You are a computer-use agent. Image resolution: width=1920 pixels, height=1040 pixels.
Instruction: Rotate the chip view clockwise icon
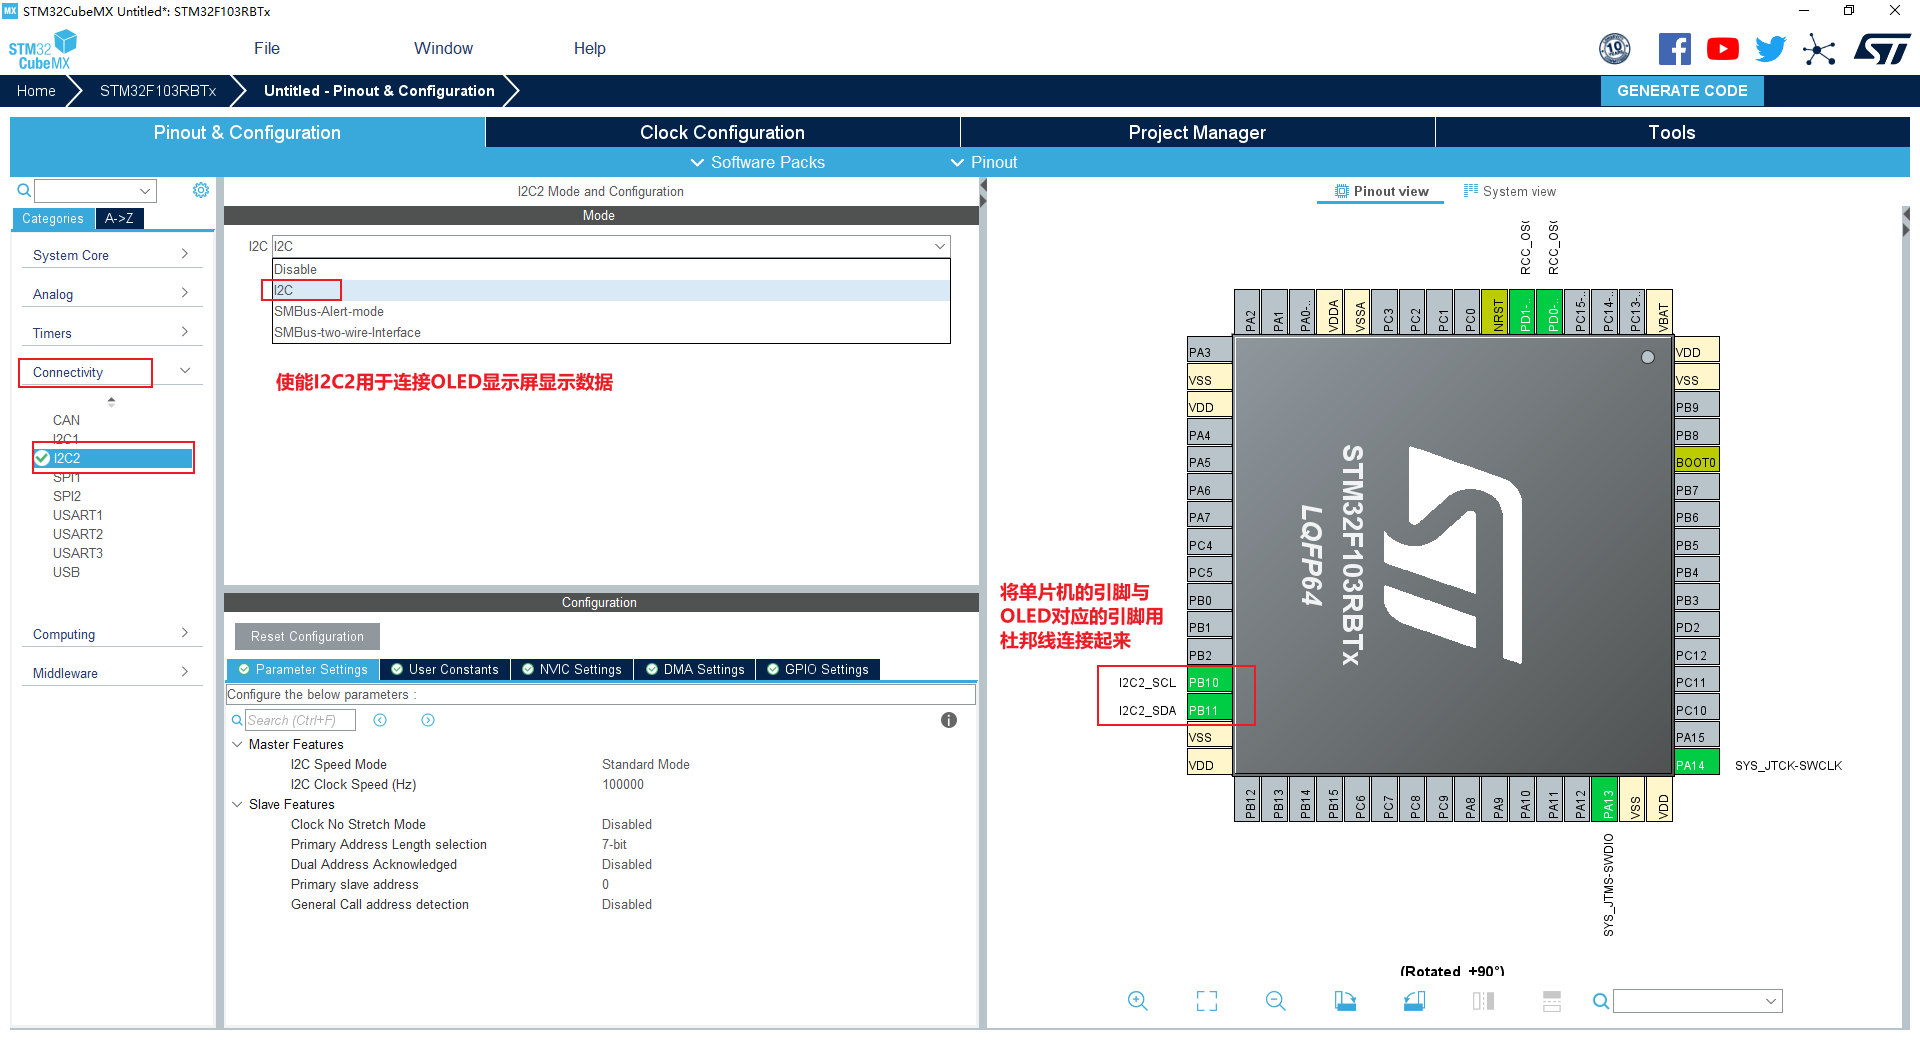pyautogui.click(x=1345, y=1001)
